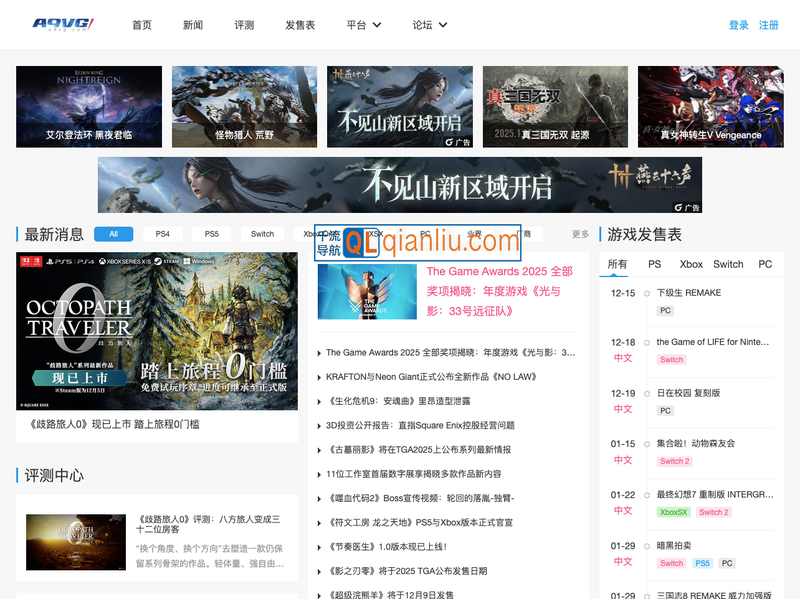Select the All filter in 最新消息

(113, 234)
